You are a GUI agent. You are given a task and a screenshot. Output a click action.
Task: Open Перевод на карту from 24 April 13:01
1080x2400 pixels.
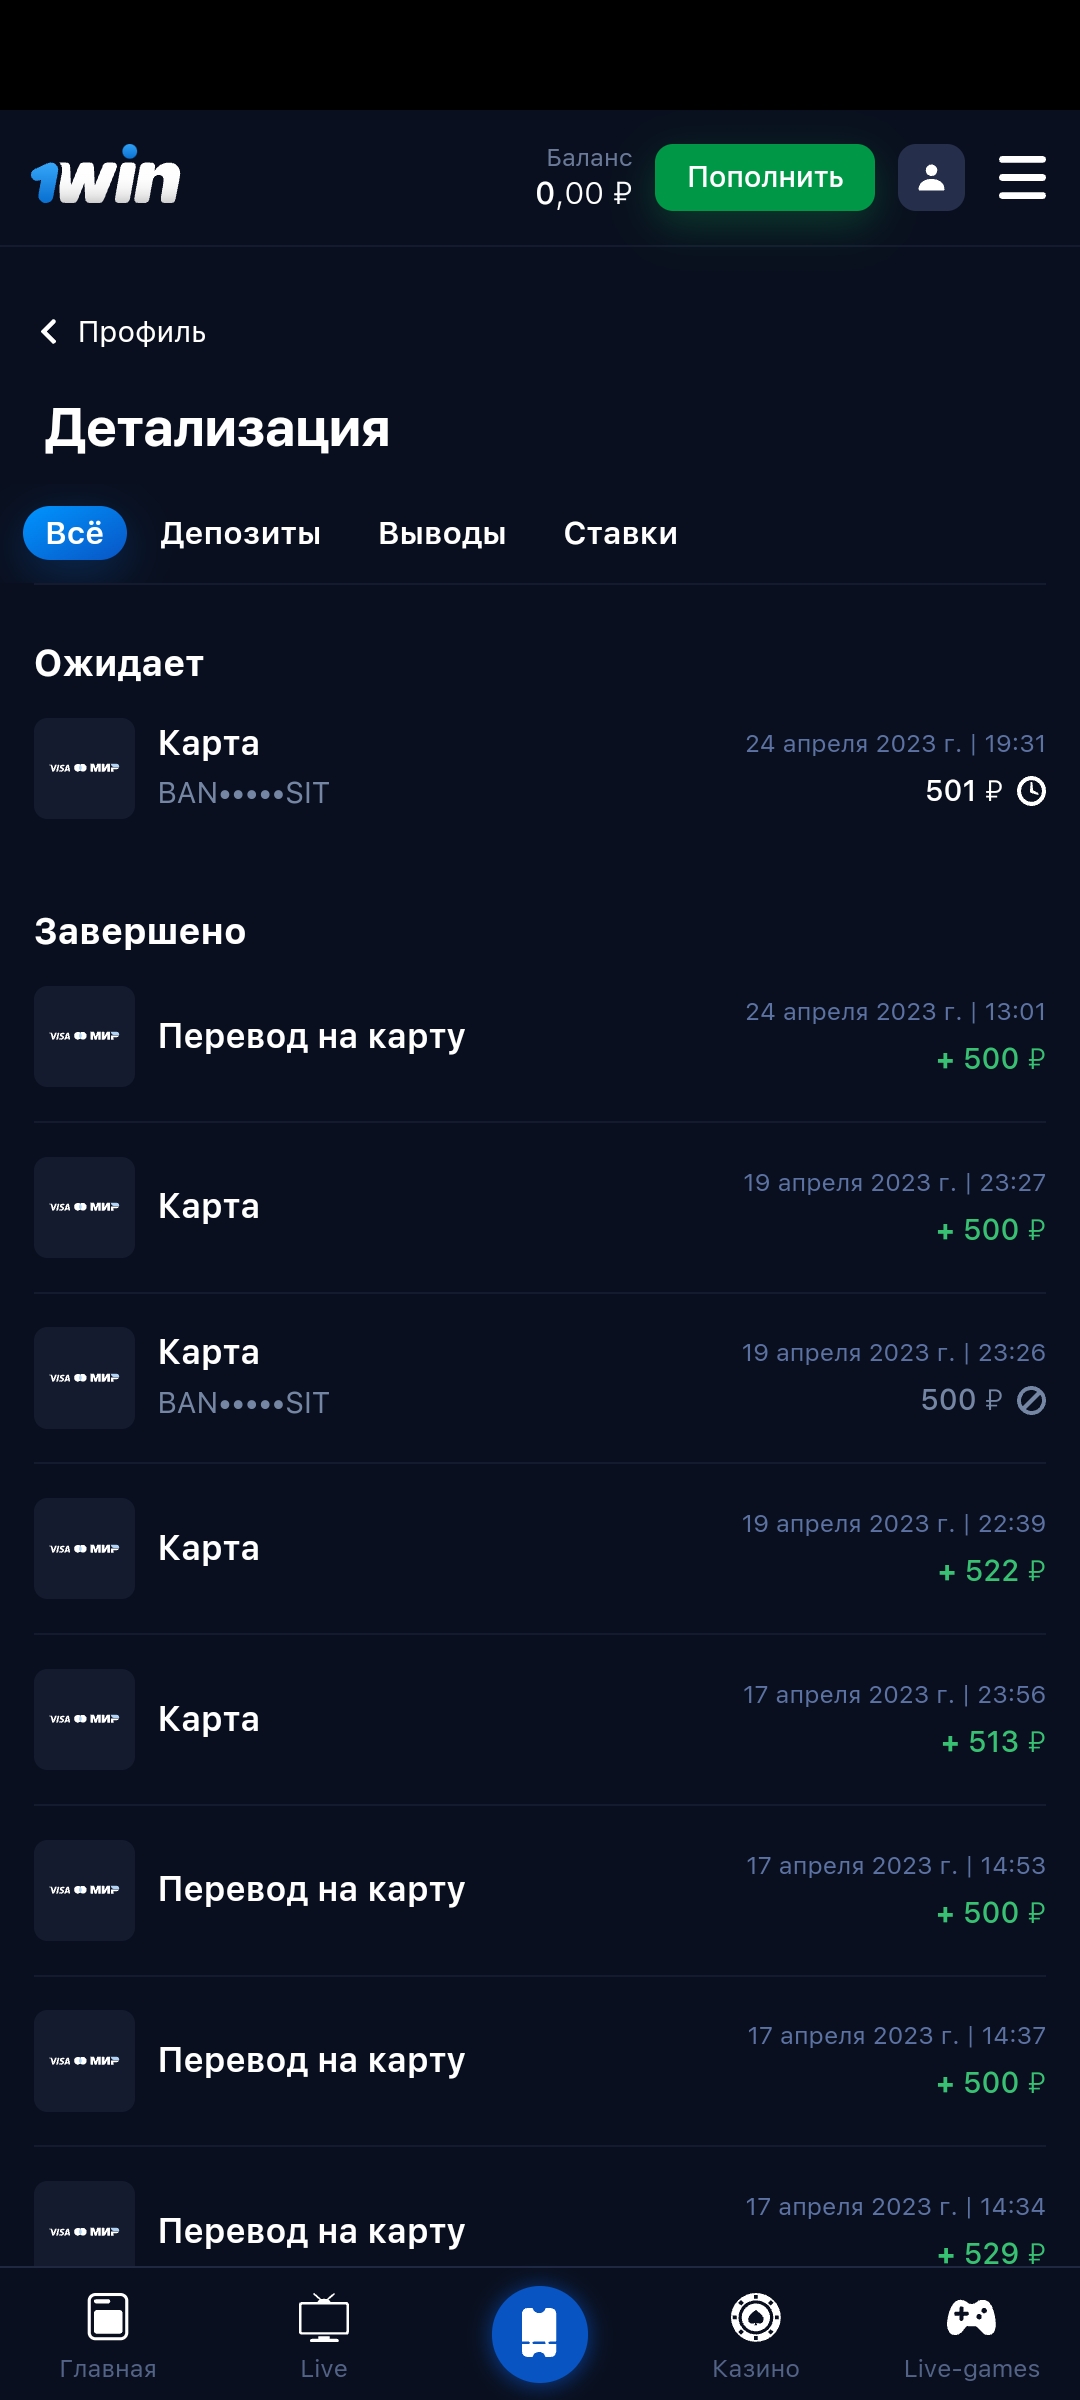tap(540, 1036)
